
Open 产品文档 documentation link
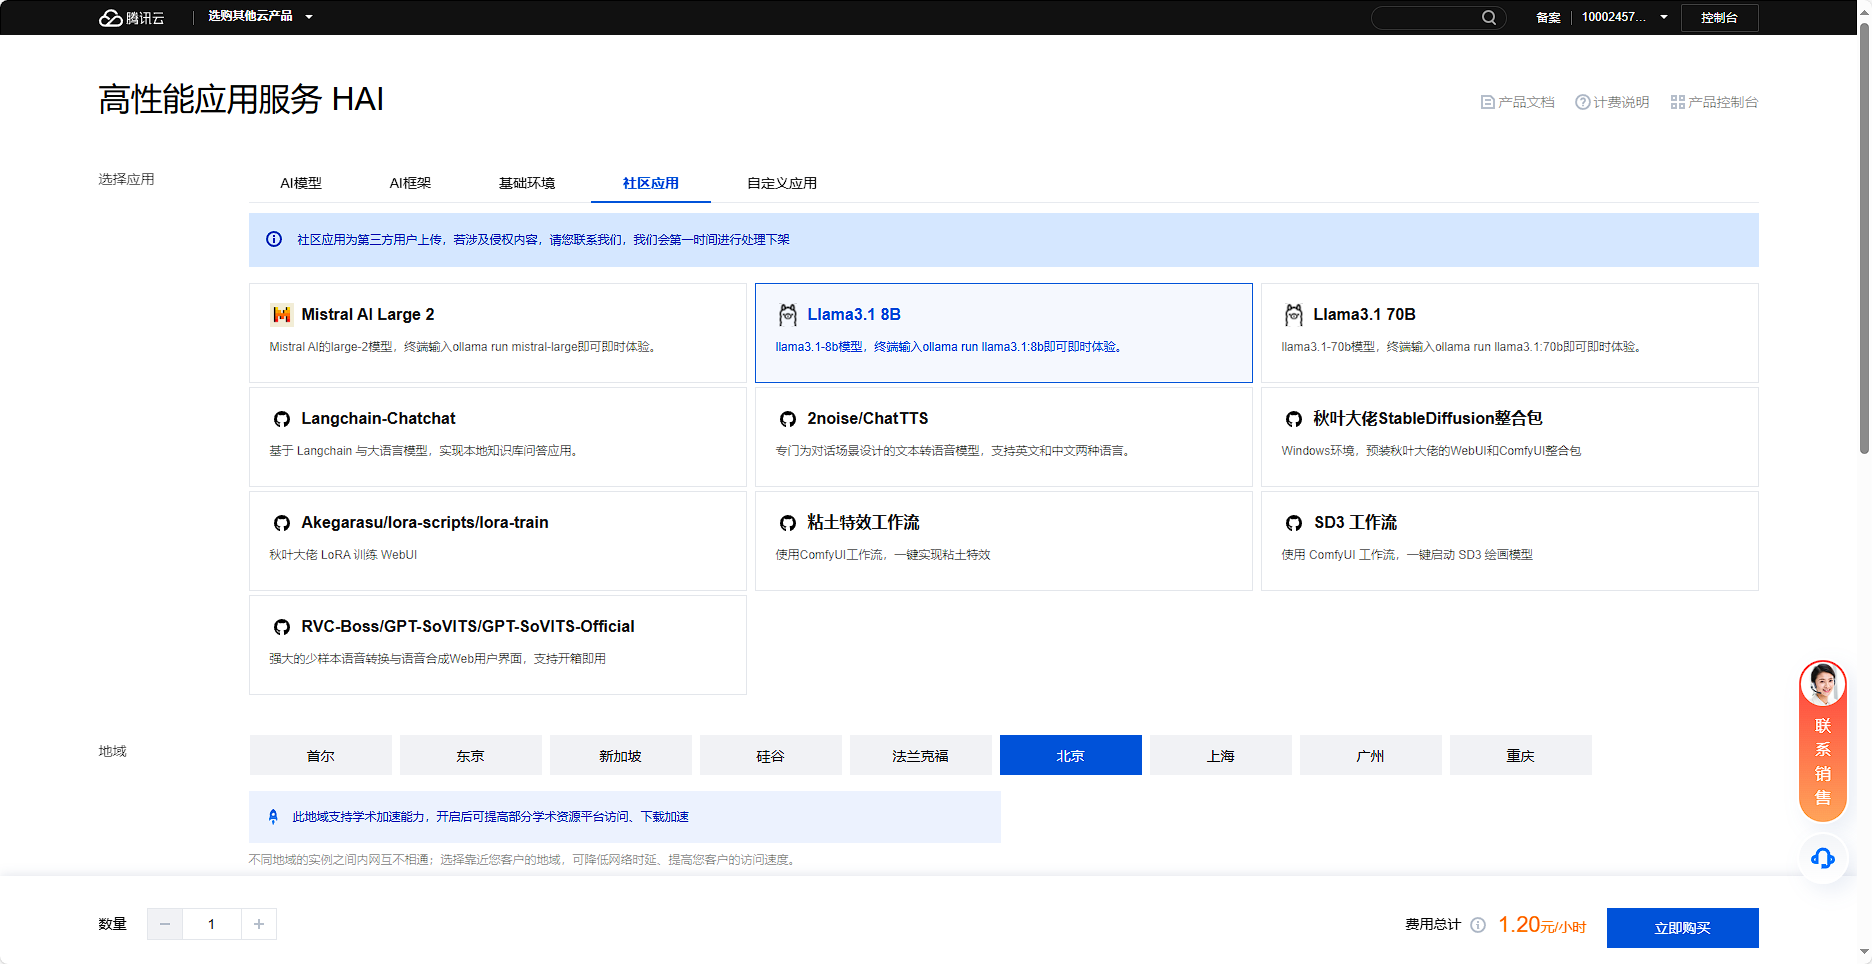click(1518, 102)
